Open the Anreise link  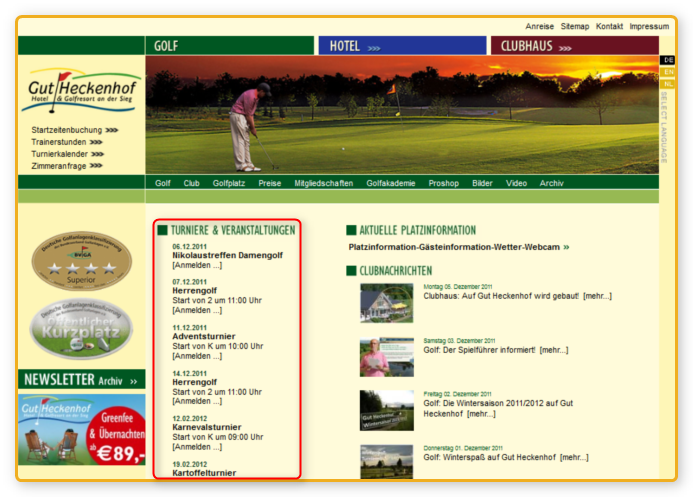(x=539, y=27)
